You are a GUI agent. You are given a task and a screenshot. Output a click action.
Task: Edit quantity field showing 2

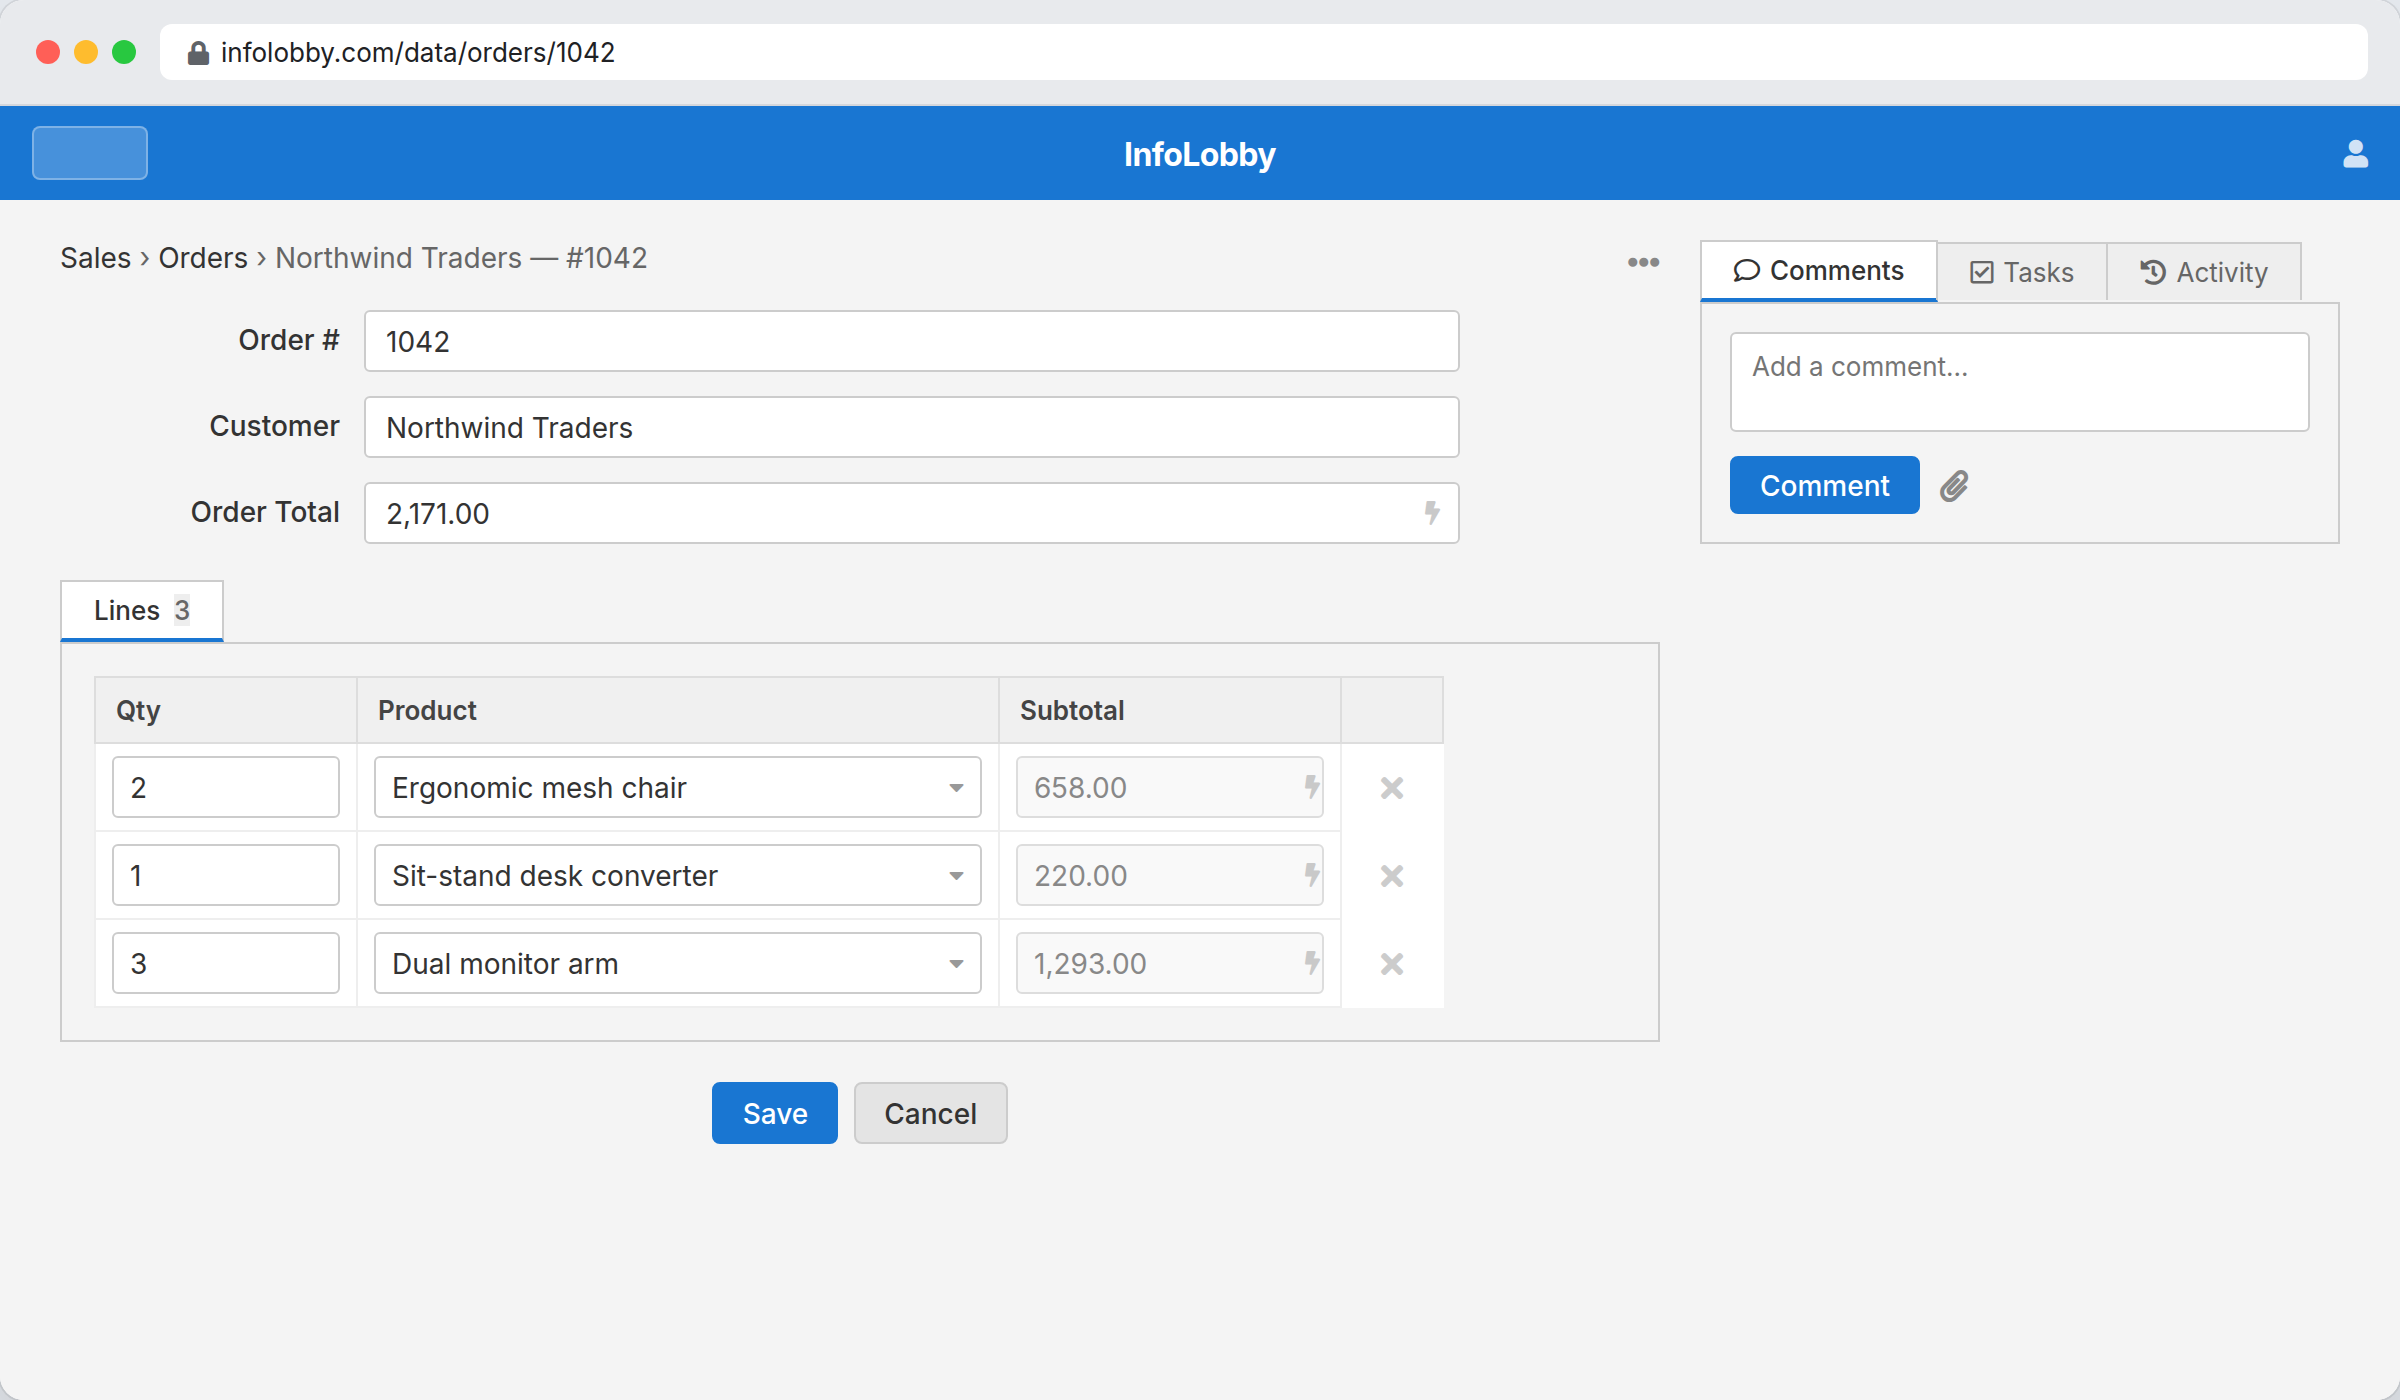[x=226, y=787]
